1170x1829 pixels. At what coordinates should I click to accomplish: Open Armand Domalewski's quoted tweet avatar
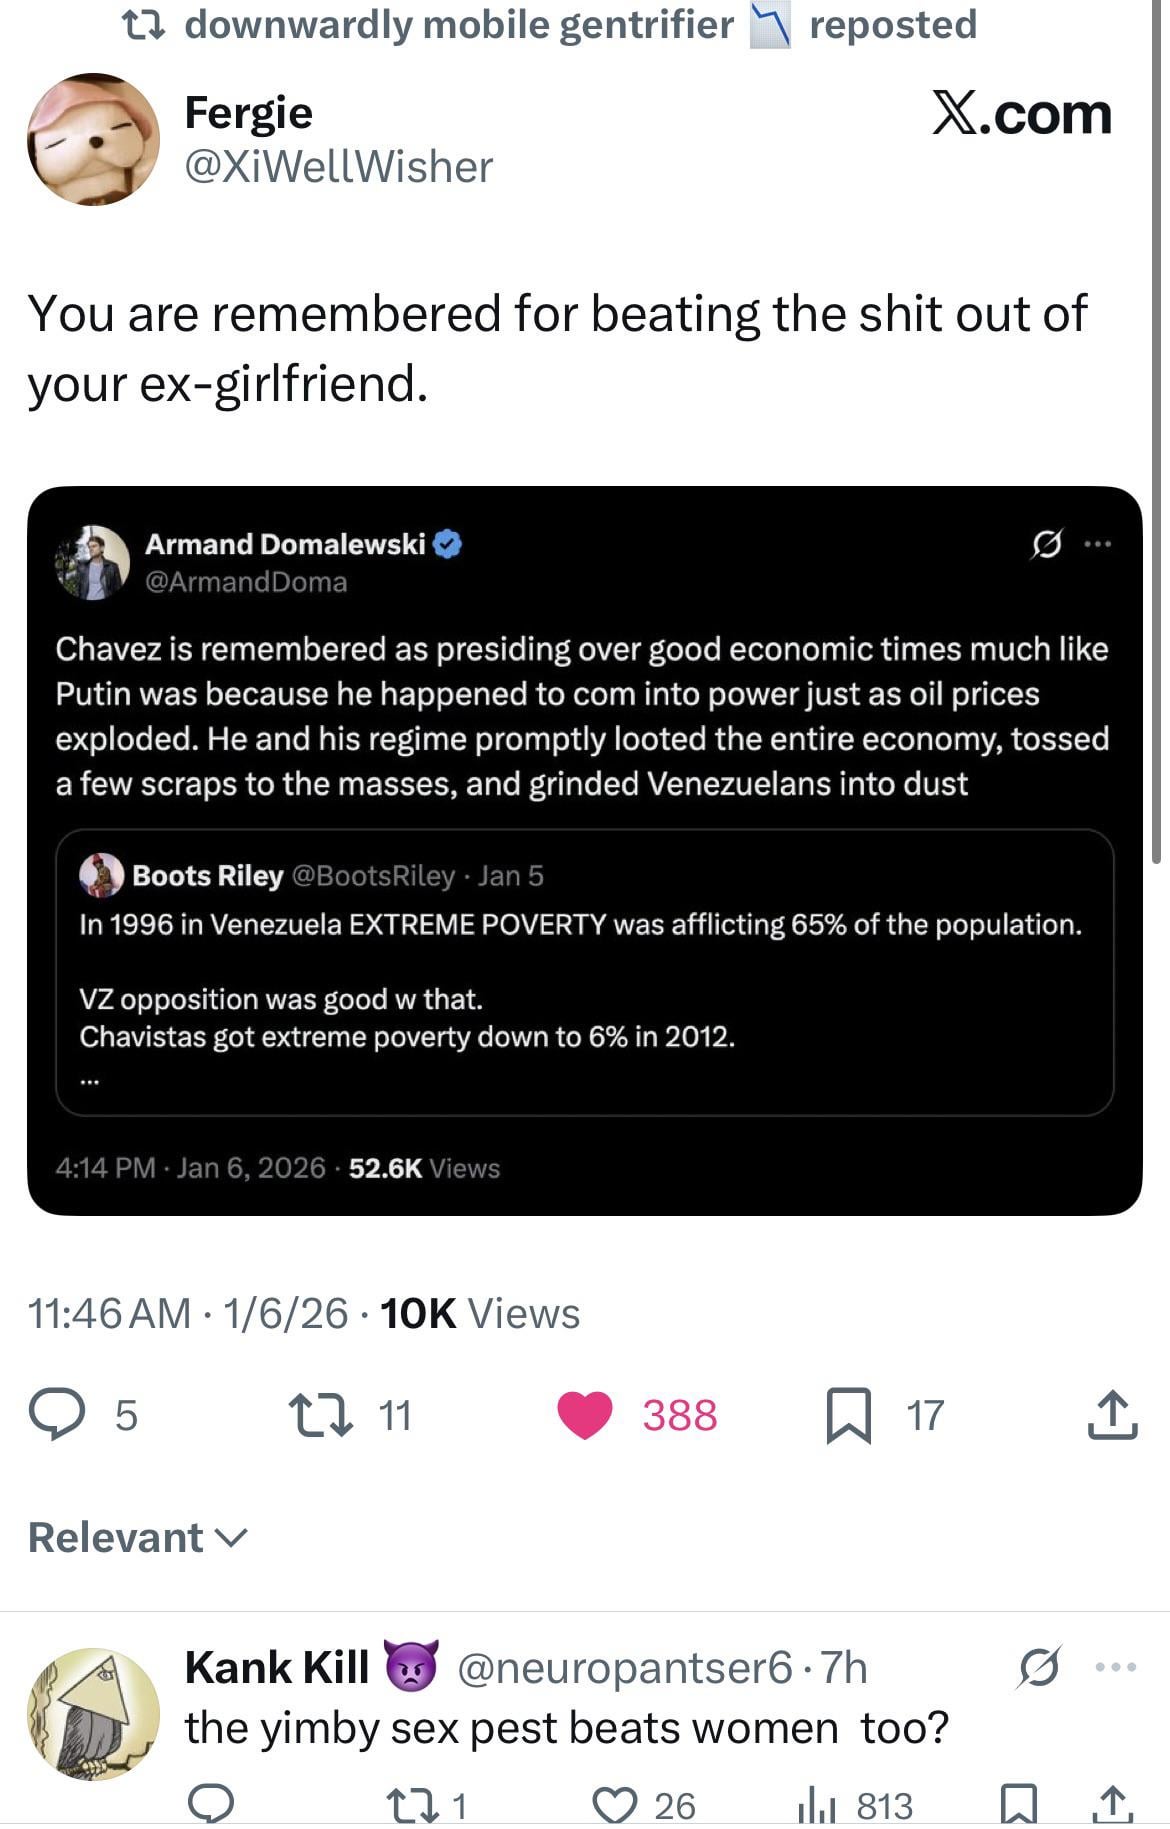pyautogui.click(x=93, y=563)
